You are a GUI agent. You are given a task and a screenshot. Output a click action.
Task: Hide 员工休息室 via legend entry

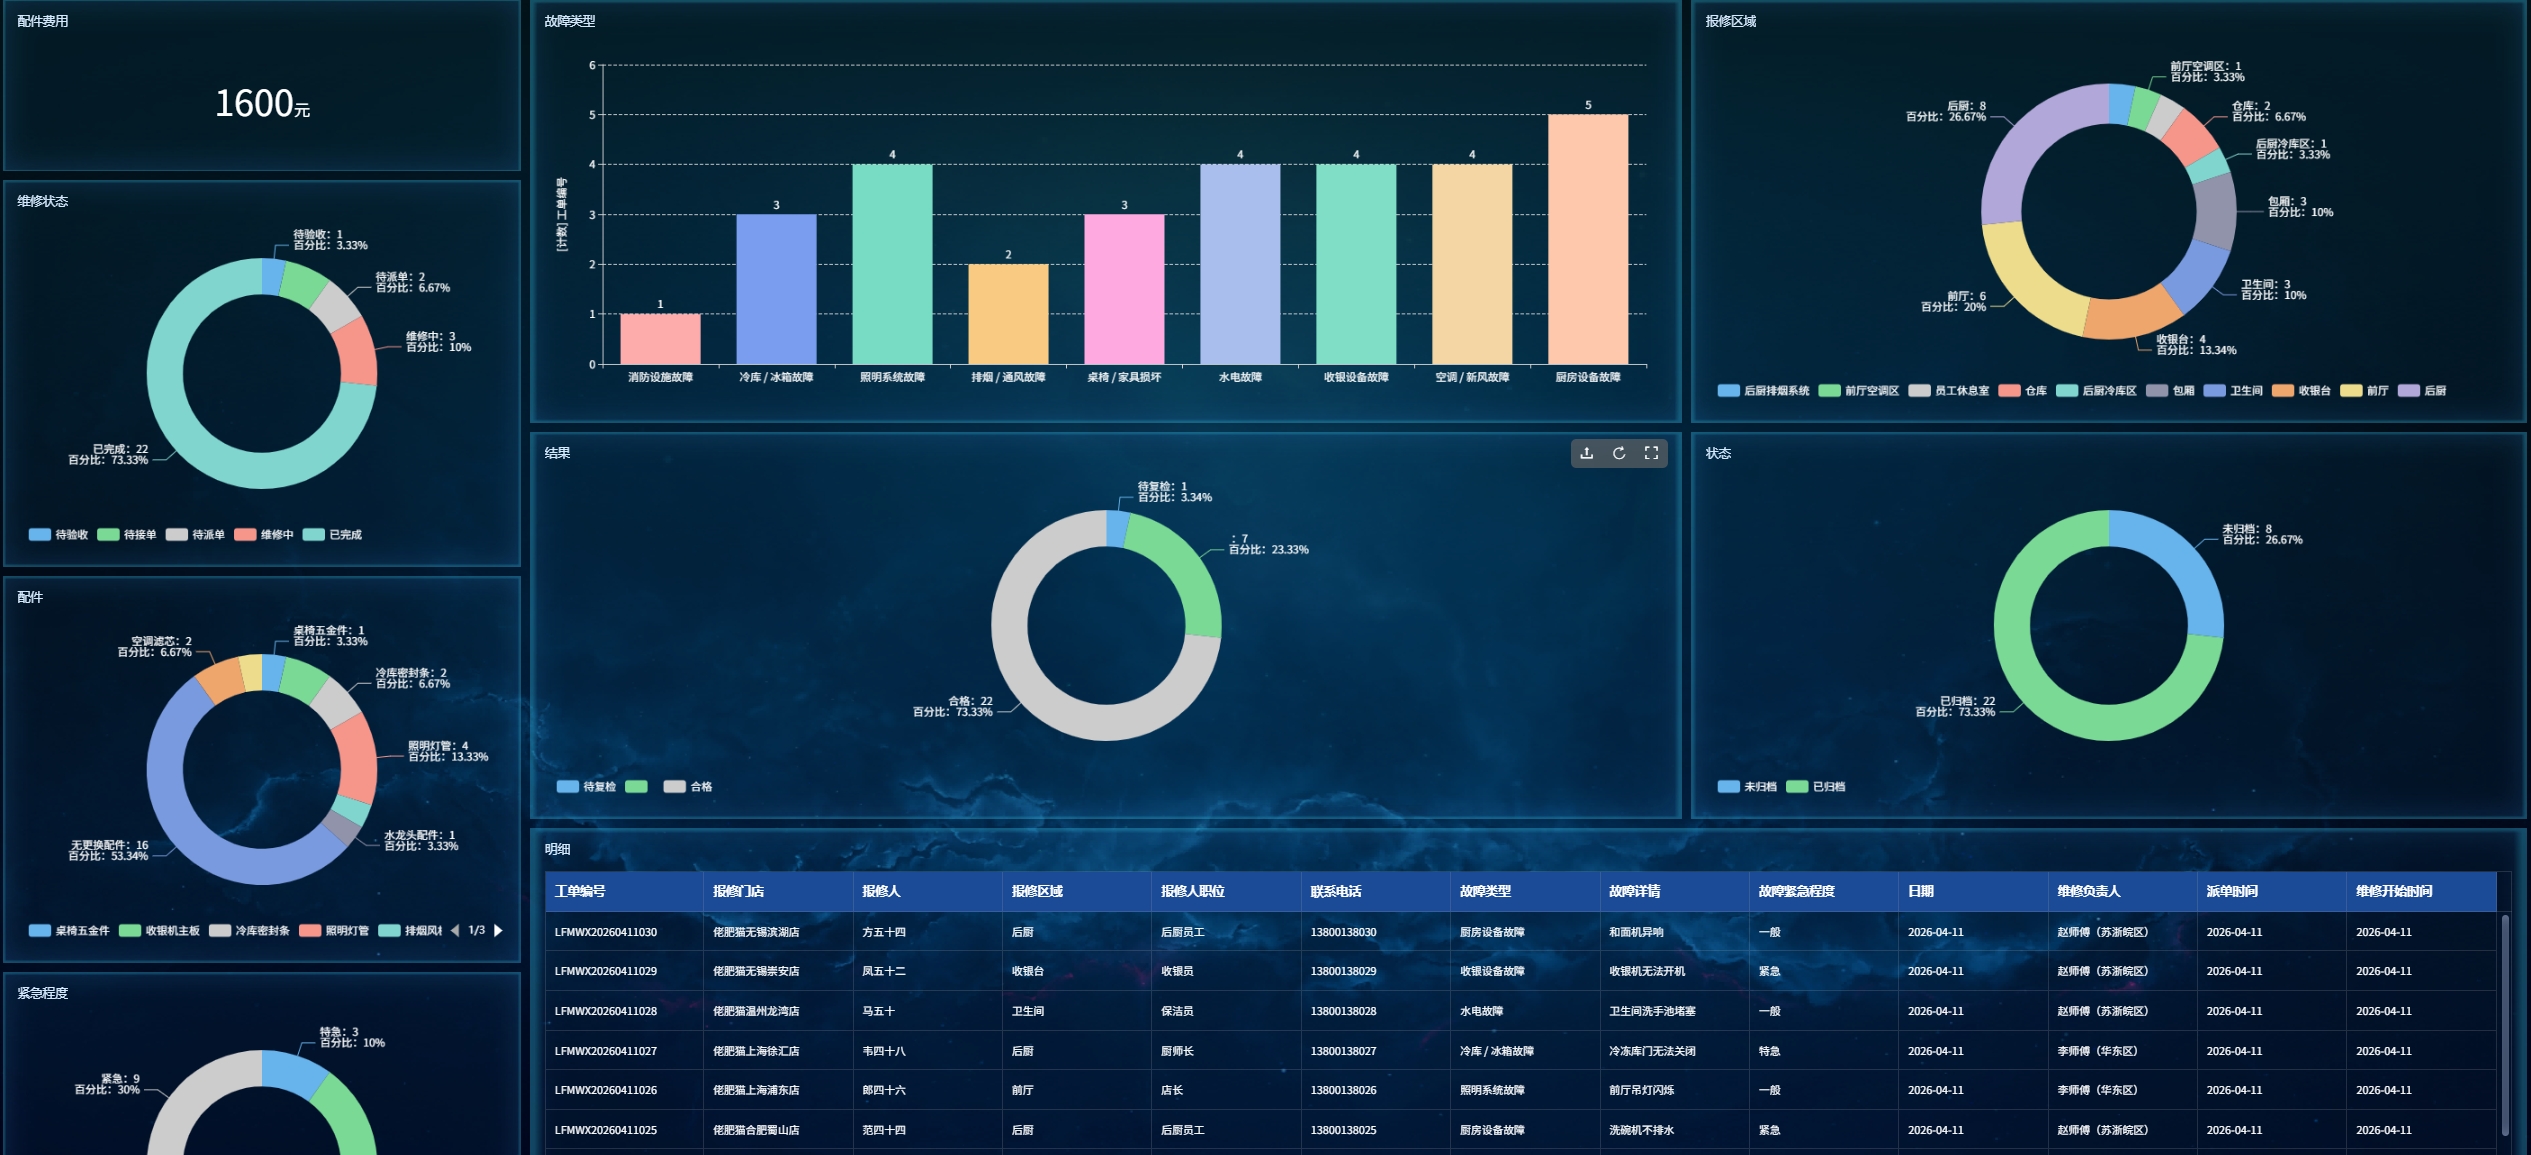(x=1948, y=391)
